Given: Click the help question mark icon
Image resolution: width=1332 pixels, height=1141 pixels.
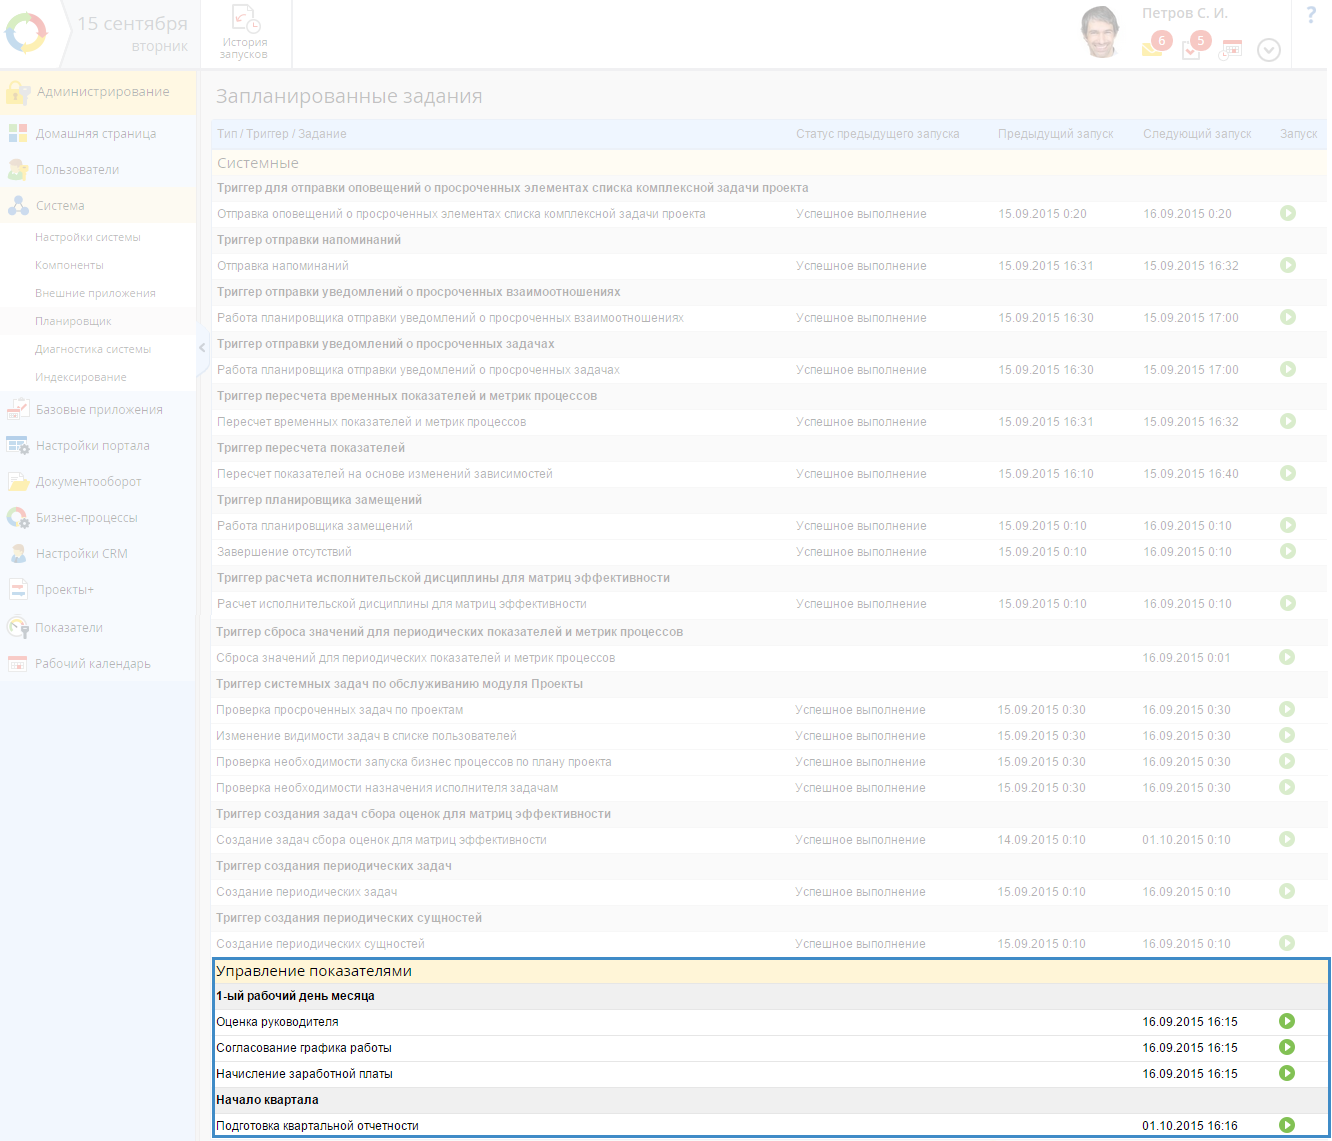Looking at the screenshot, I should pyautogui.click(x=1311, y=16).
